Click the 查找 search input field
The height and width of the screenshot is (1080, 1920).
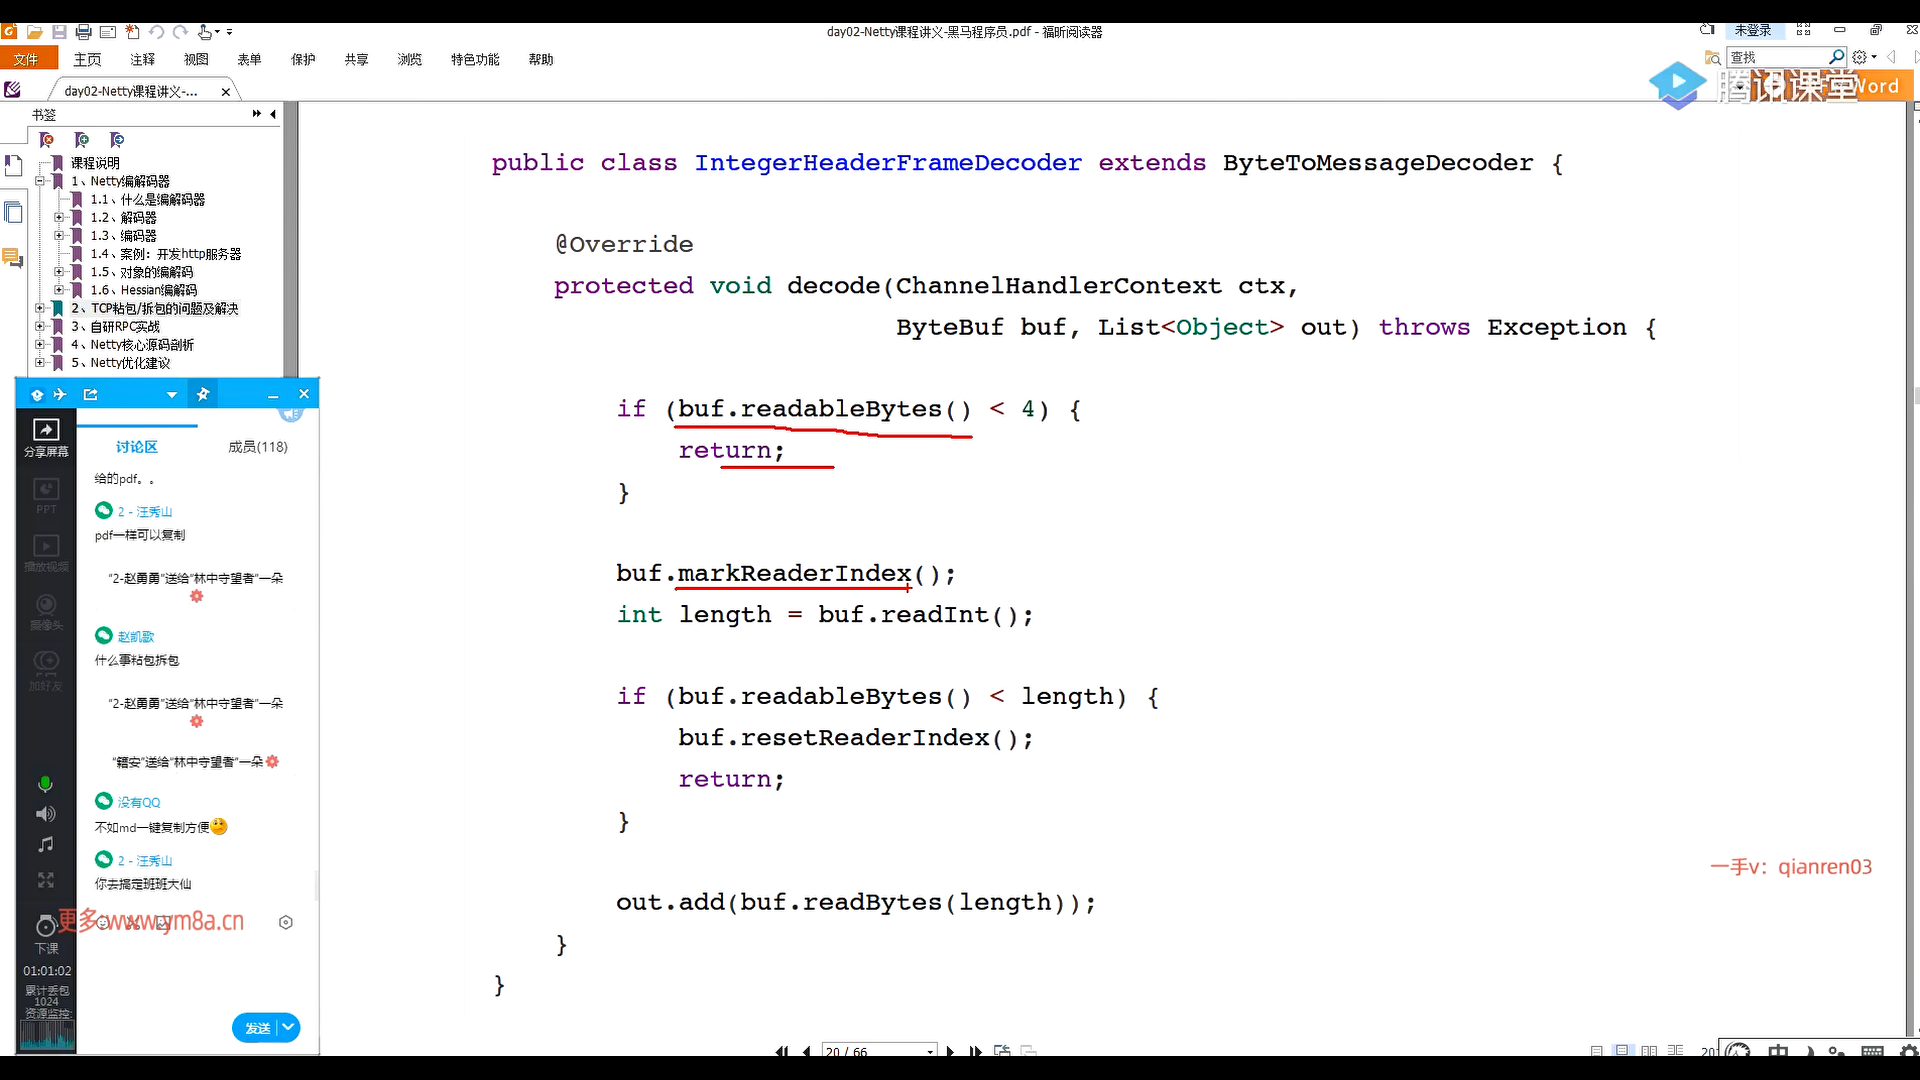[1777, 58]
